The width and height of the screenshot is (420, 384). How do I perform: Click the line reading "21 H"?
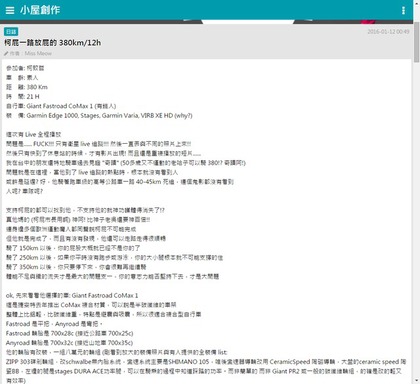coord(23,97)
